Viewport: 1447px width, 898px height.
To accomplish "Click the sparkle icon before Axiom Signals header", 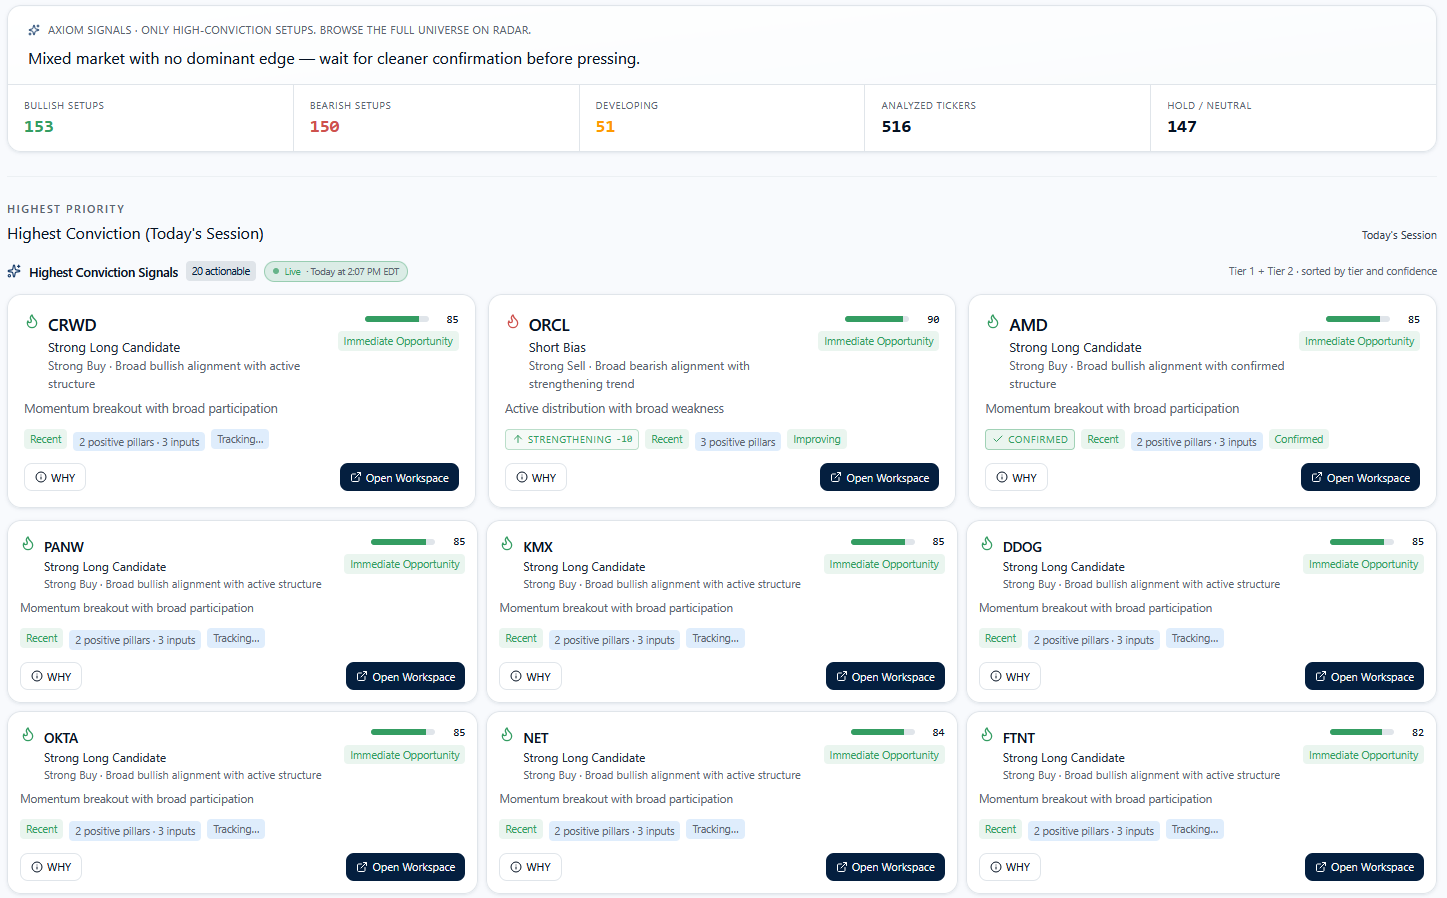I will [34, 30].
